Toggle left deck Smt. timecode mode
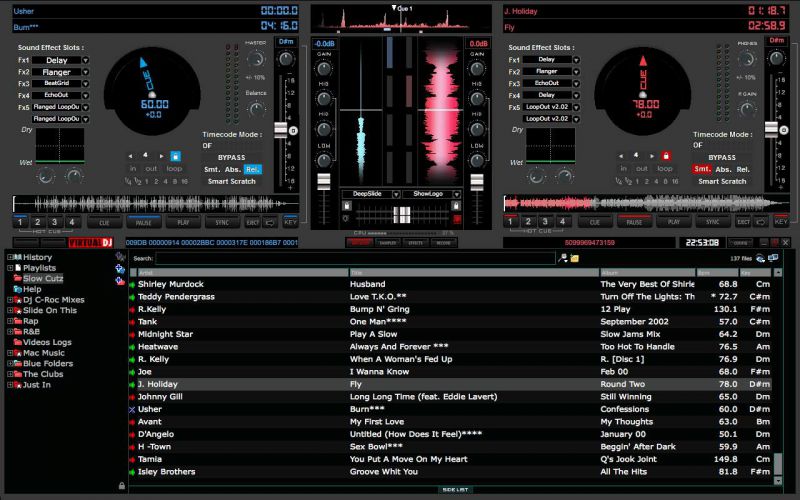Image resolution: width=800 pixels, height=500 pixels. (x=212, y=169)
